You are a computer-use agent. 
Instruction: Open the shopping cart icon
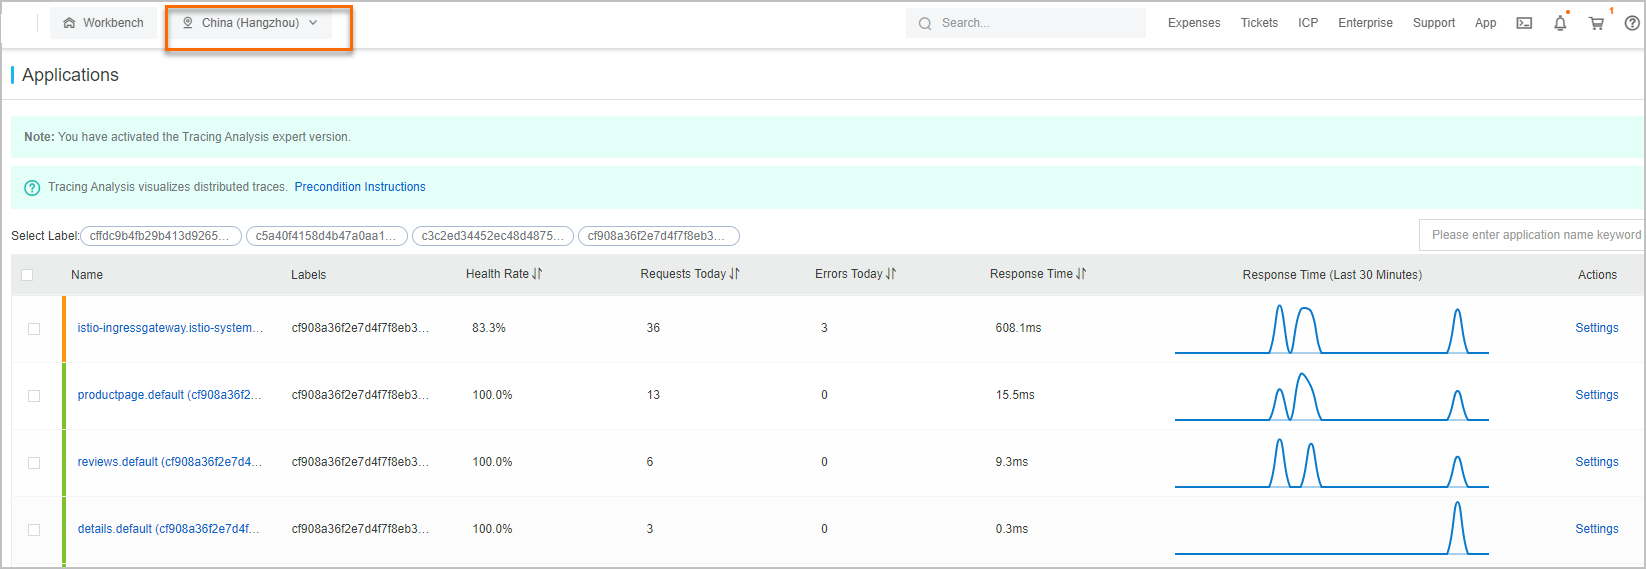(x=1596, y=23)
